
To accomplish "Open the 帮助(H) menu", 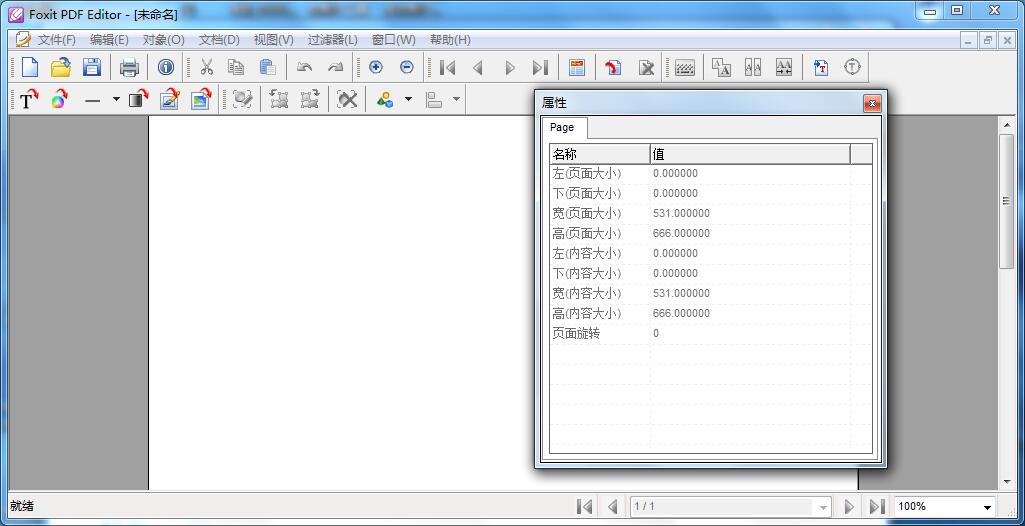I will point(450,40).
